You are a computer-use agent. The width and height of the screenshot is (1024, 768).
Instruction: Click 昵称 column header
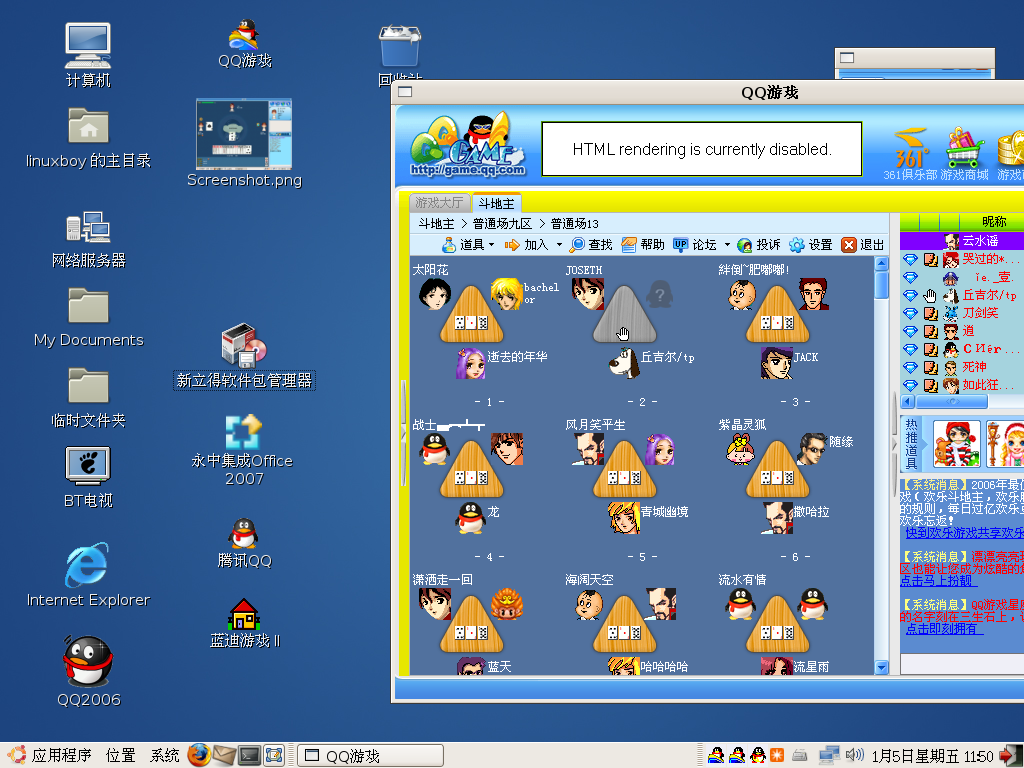pyautogui.click(x=993, y=222)
